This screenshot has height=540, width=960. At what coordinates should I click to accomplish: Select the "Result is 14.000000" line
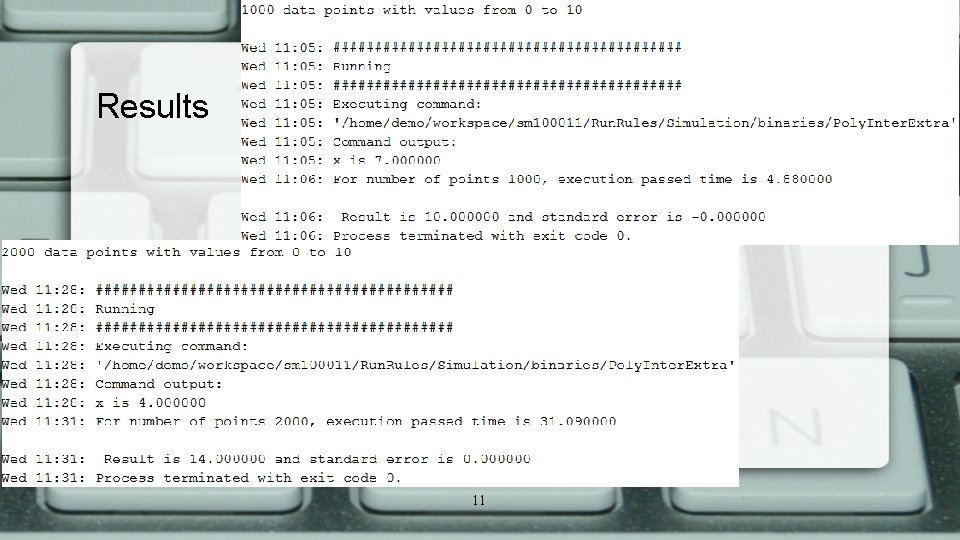click(266, 459)
